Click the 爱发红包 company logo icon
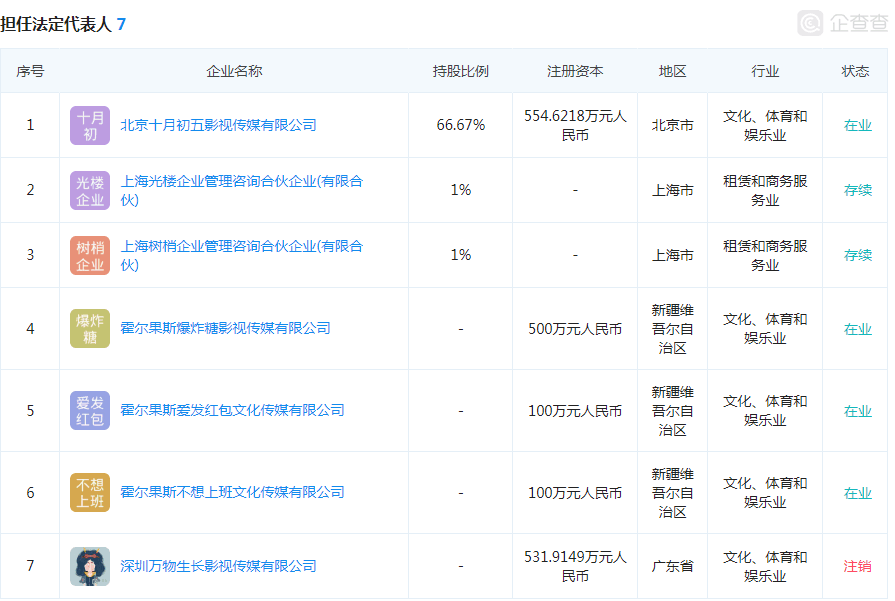 90,411
